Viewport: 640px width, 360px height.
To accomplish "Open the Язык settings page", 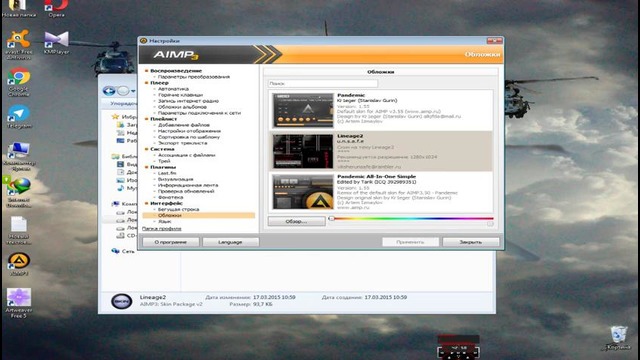I will 164,221.
